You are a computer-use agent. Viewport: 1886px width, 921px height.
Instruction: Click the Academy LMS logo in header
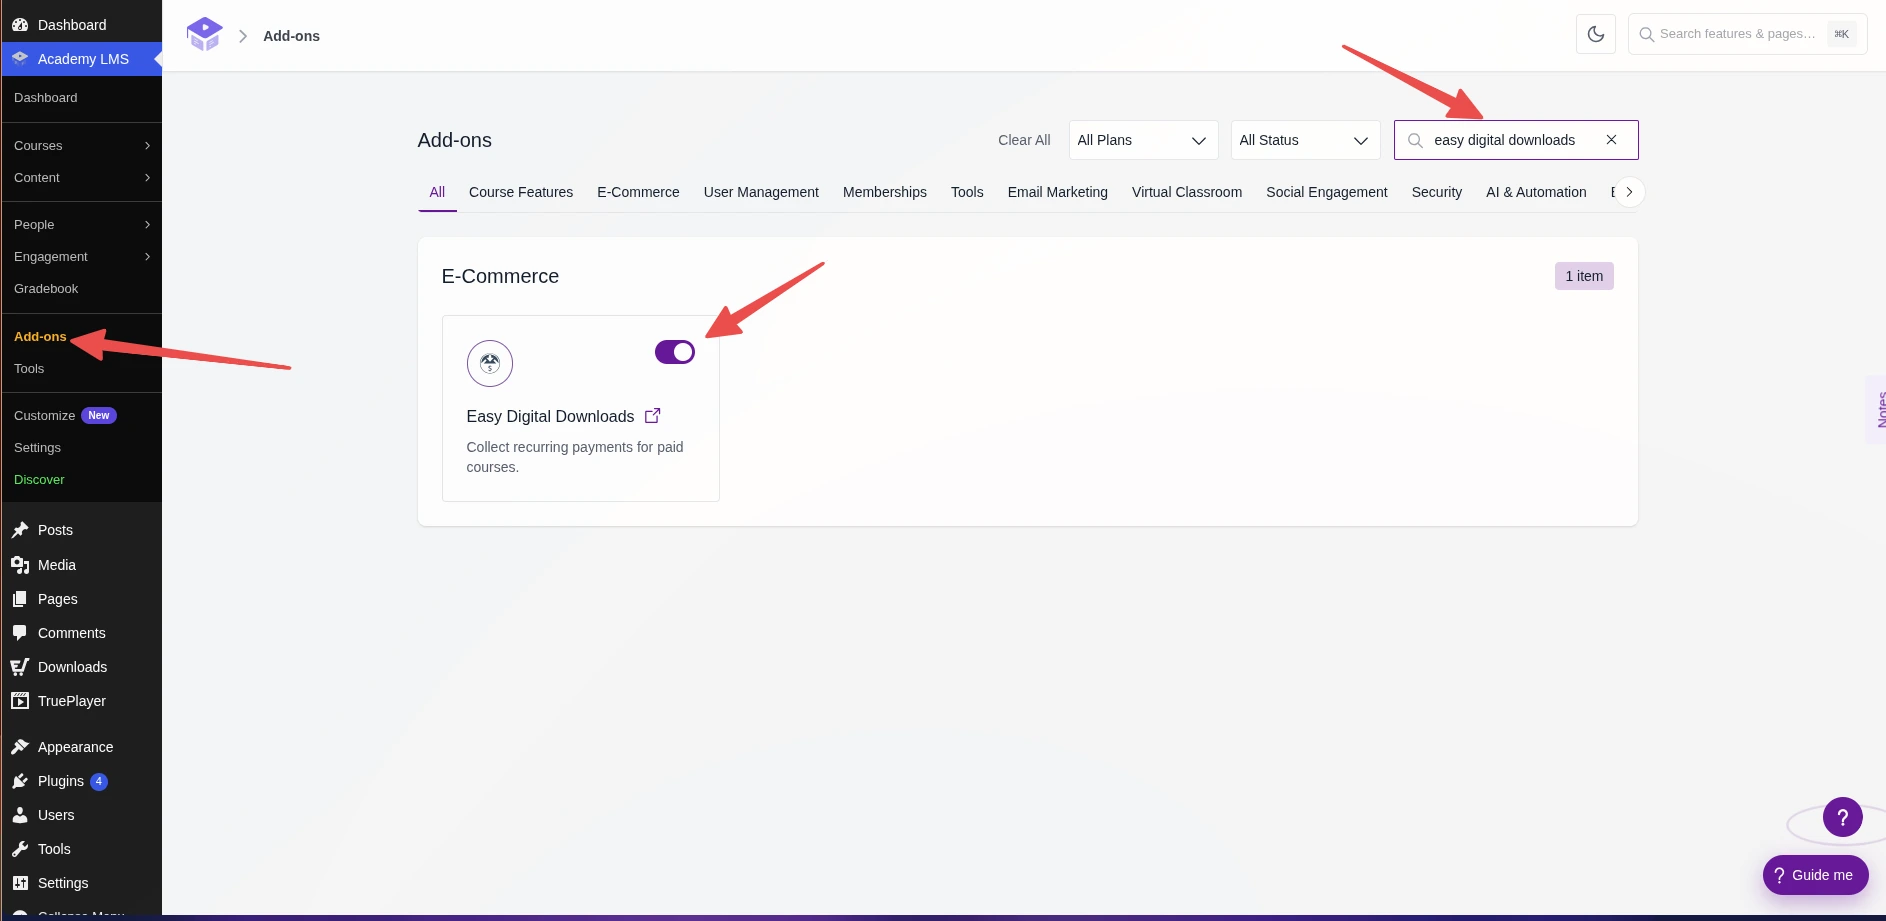(x=204, y=35)
